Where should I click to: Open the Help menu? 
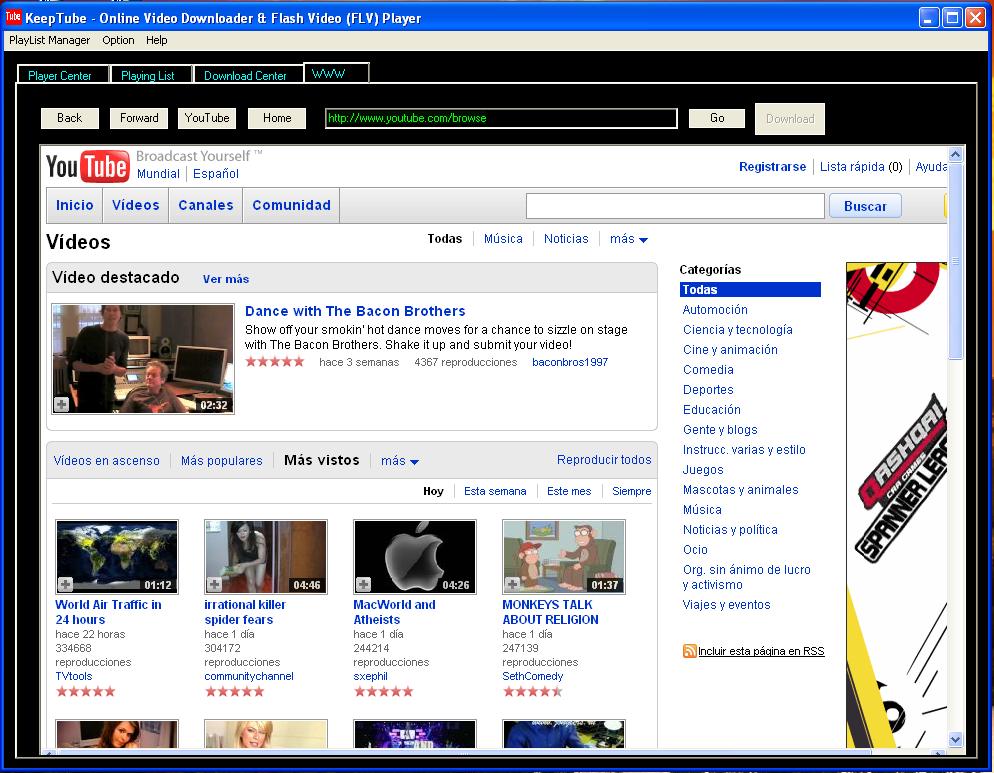(157, 40)
